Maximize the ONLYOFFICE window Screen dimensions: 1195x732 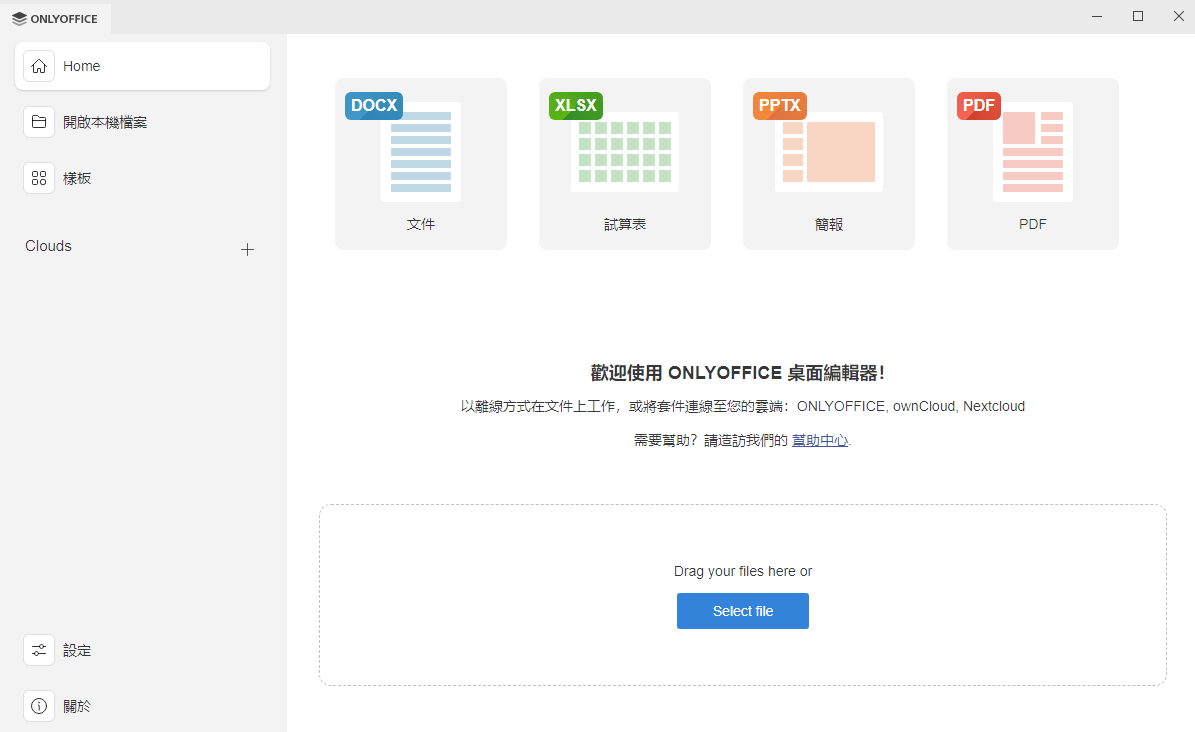click(x=1138, y=16)
